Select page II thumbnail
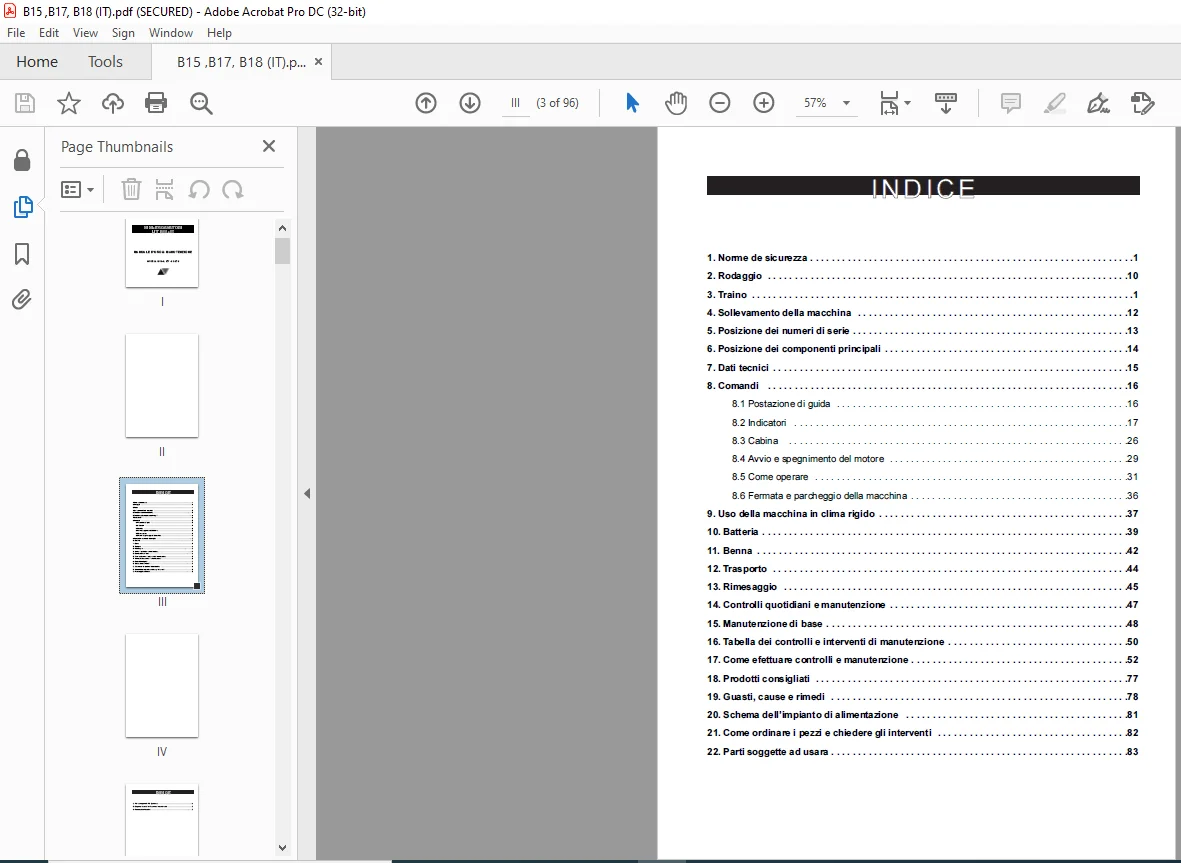1181x863 pixels. [x=162, y=386]
